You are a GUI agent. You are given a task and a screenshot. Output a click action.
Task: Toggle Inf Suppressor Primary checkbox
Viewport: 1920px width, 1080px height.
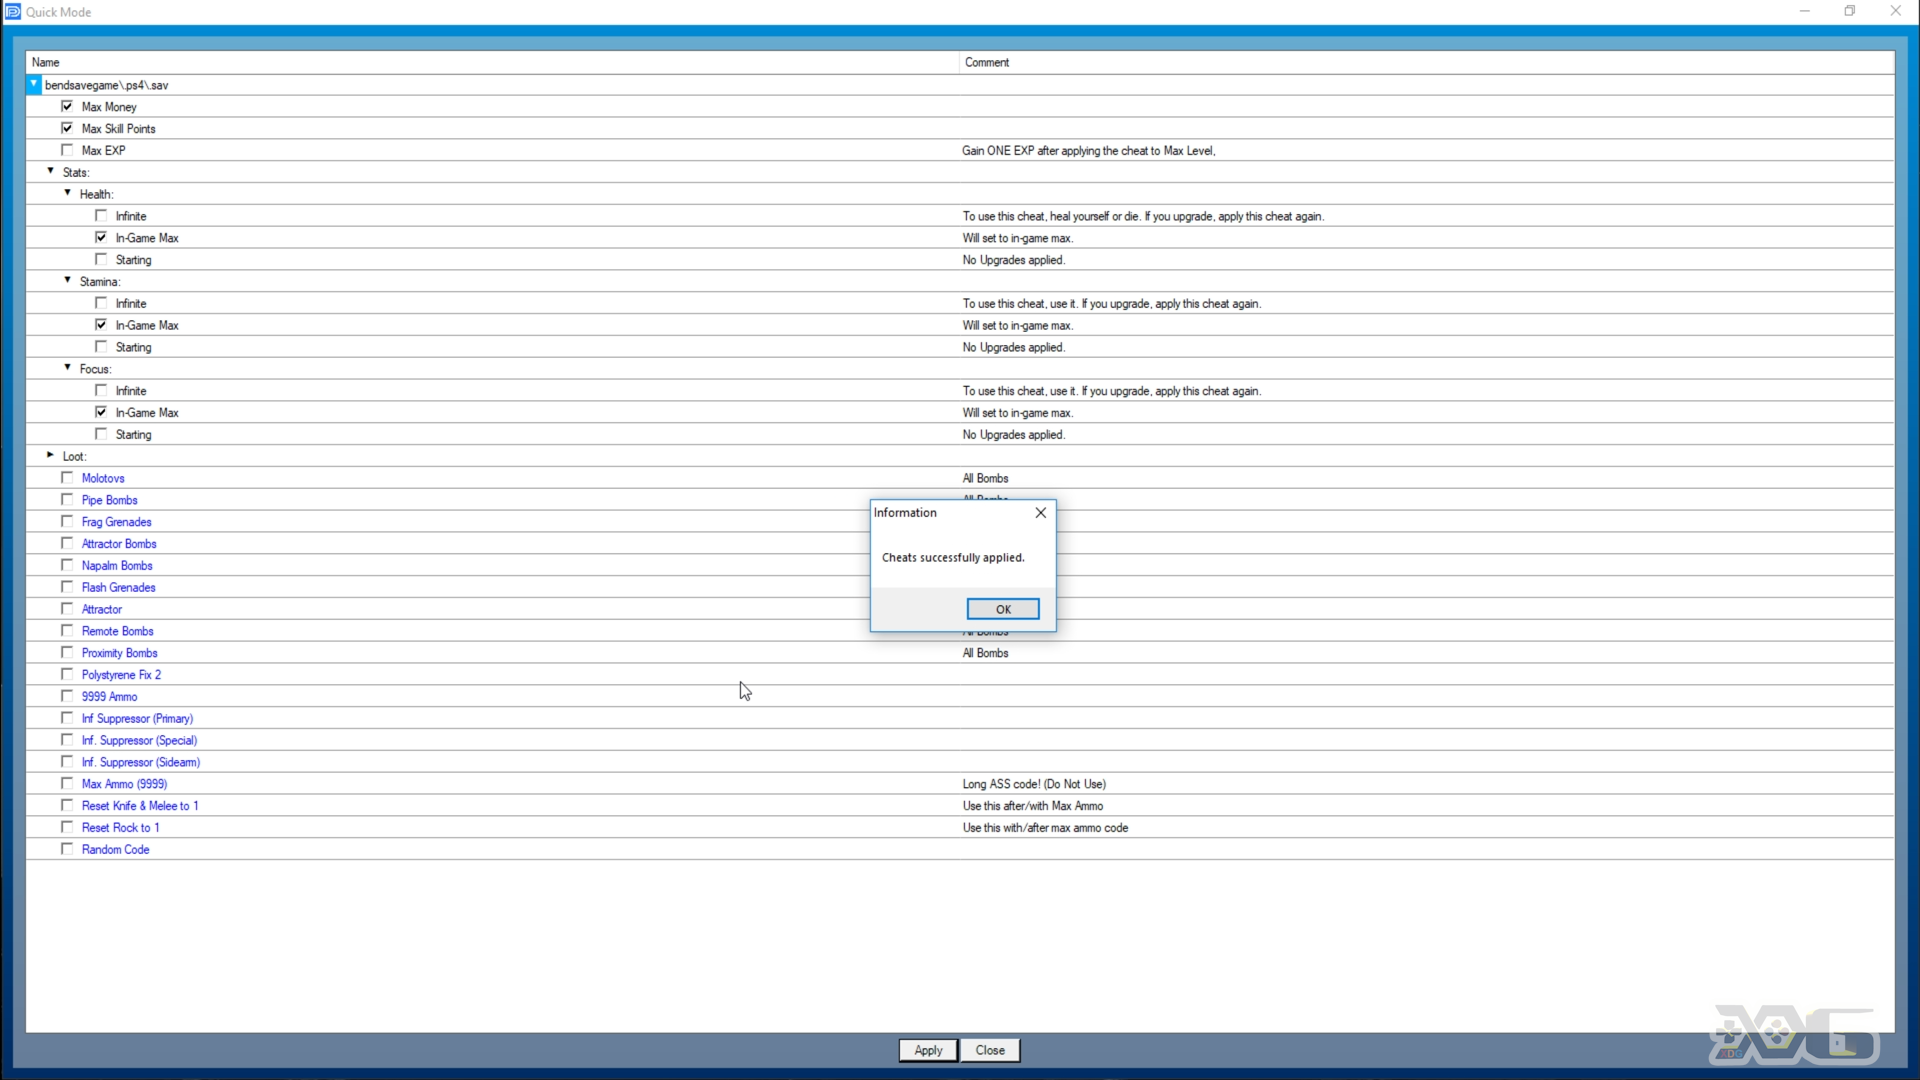[67, 717]
